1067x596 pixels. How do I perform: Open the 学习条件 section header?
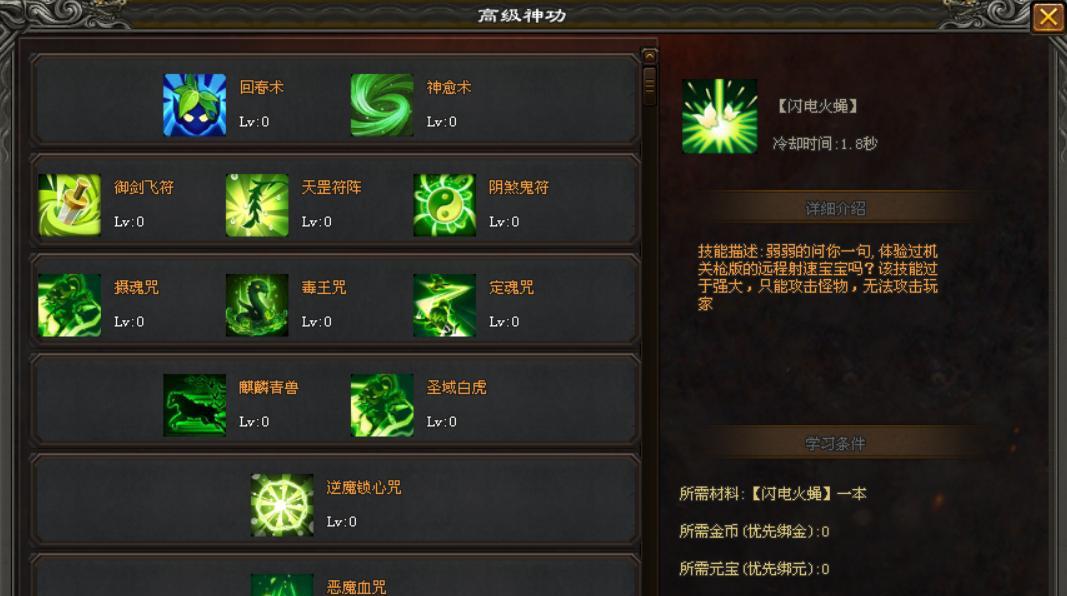tap(836, 444)
